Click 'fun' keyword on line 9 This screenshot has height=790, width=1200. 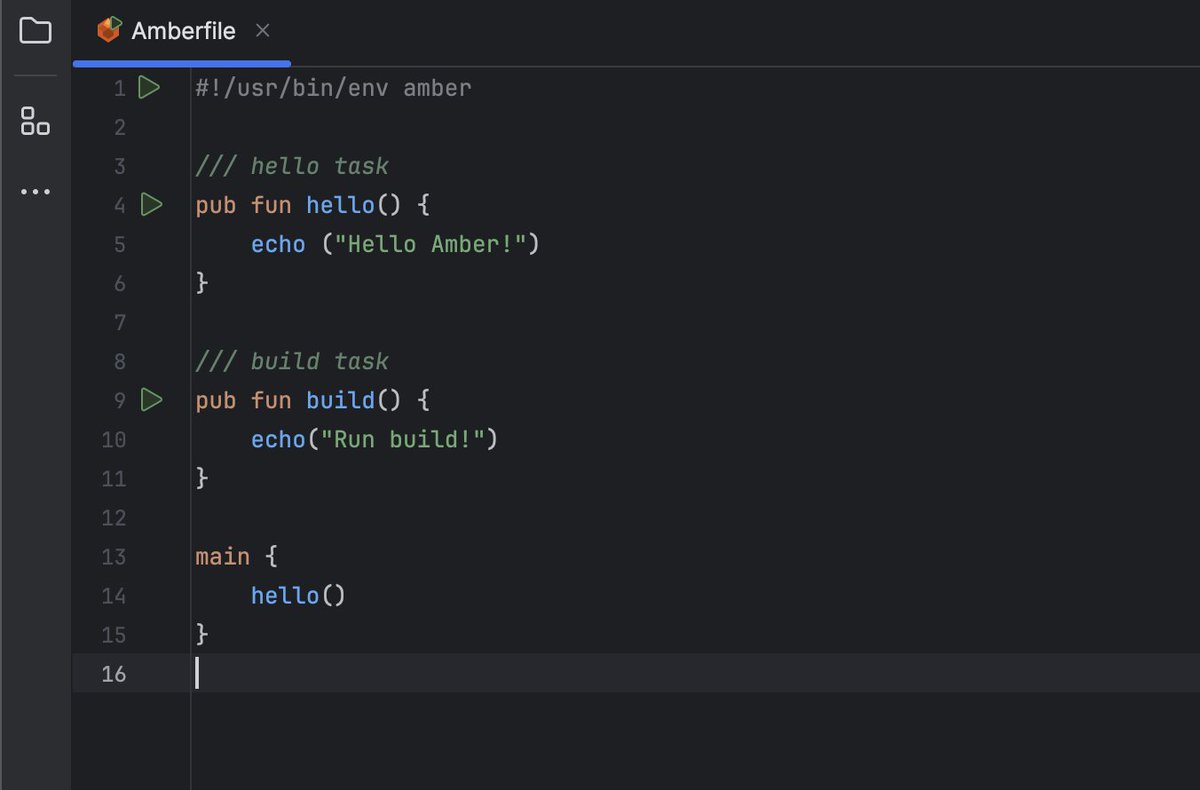pyautogui.click(x=271, y=400)
